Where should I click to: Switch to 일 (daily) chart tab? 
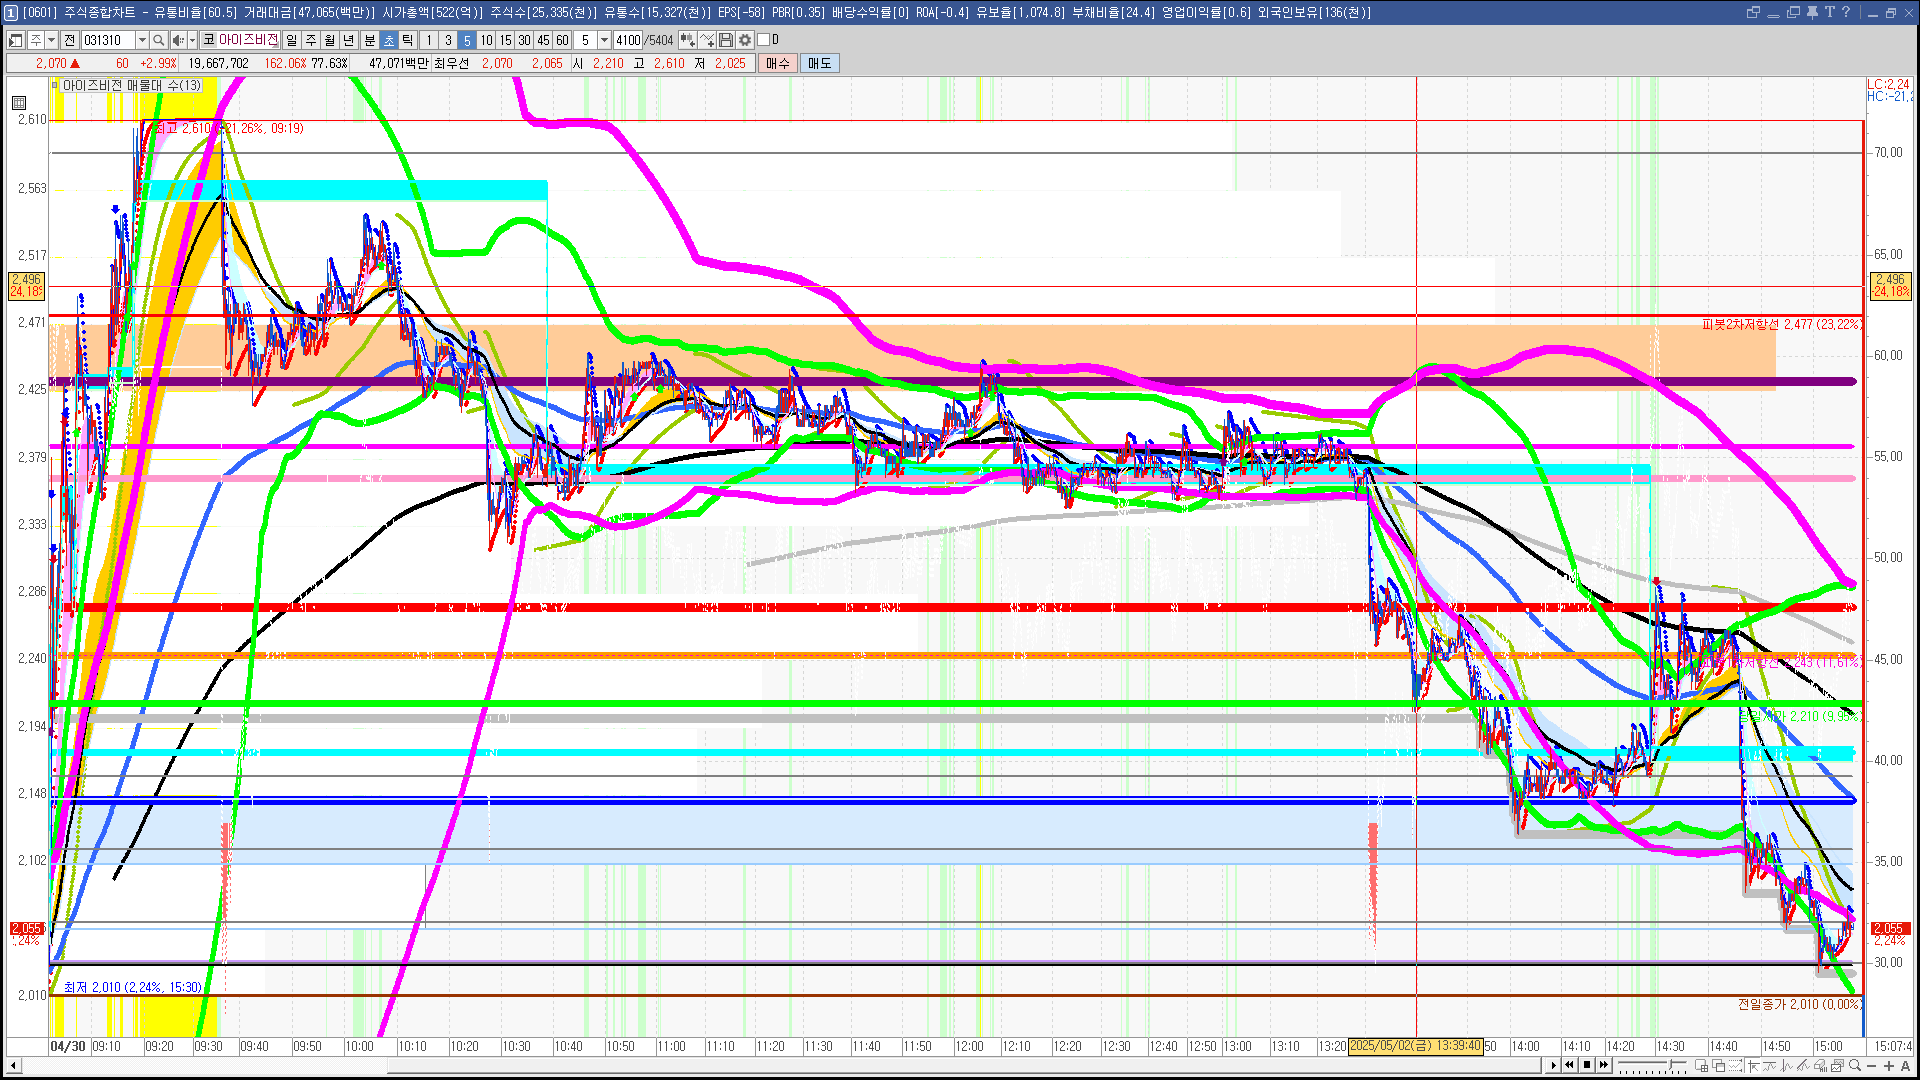291,40
